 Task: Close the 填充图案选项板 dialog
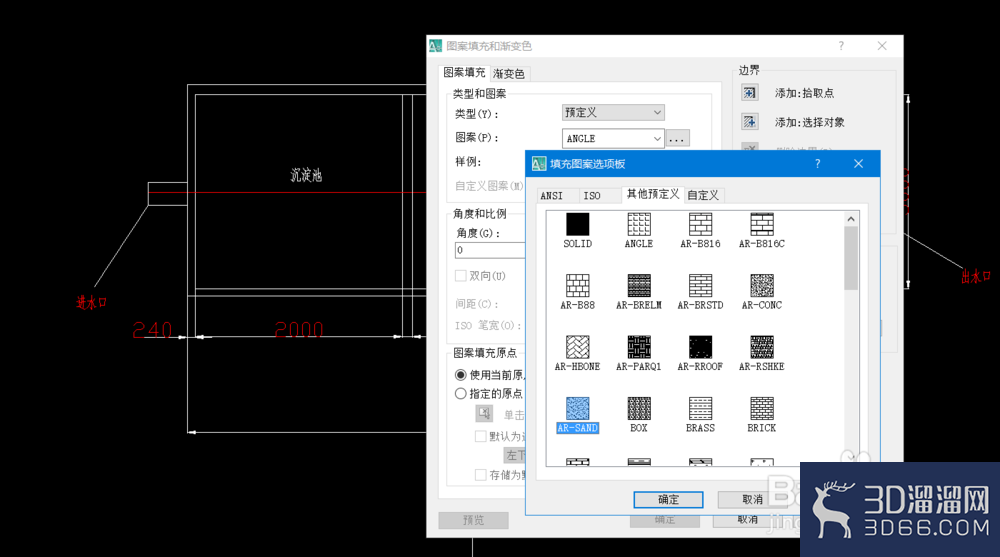click(858, 164)
